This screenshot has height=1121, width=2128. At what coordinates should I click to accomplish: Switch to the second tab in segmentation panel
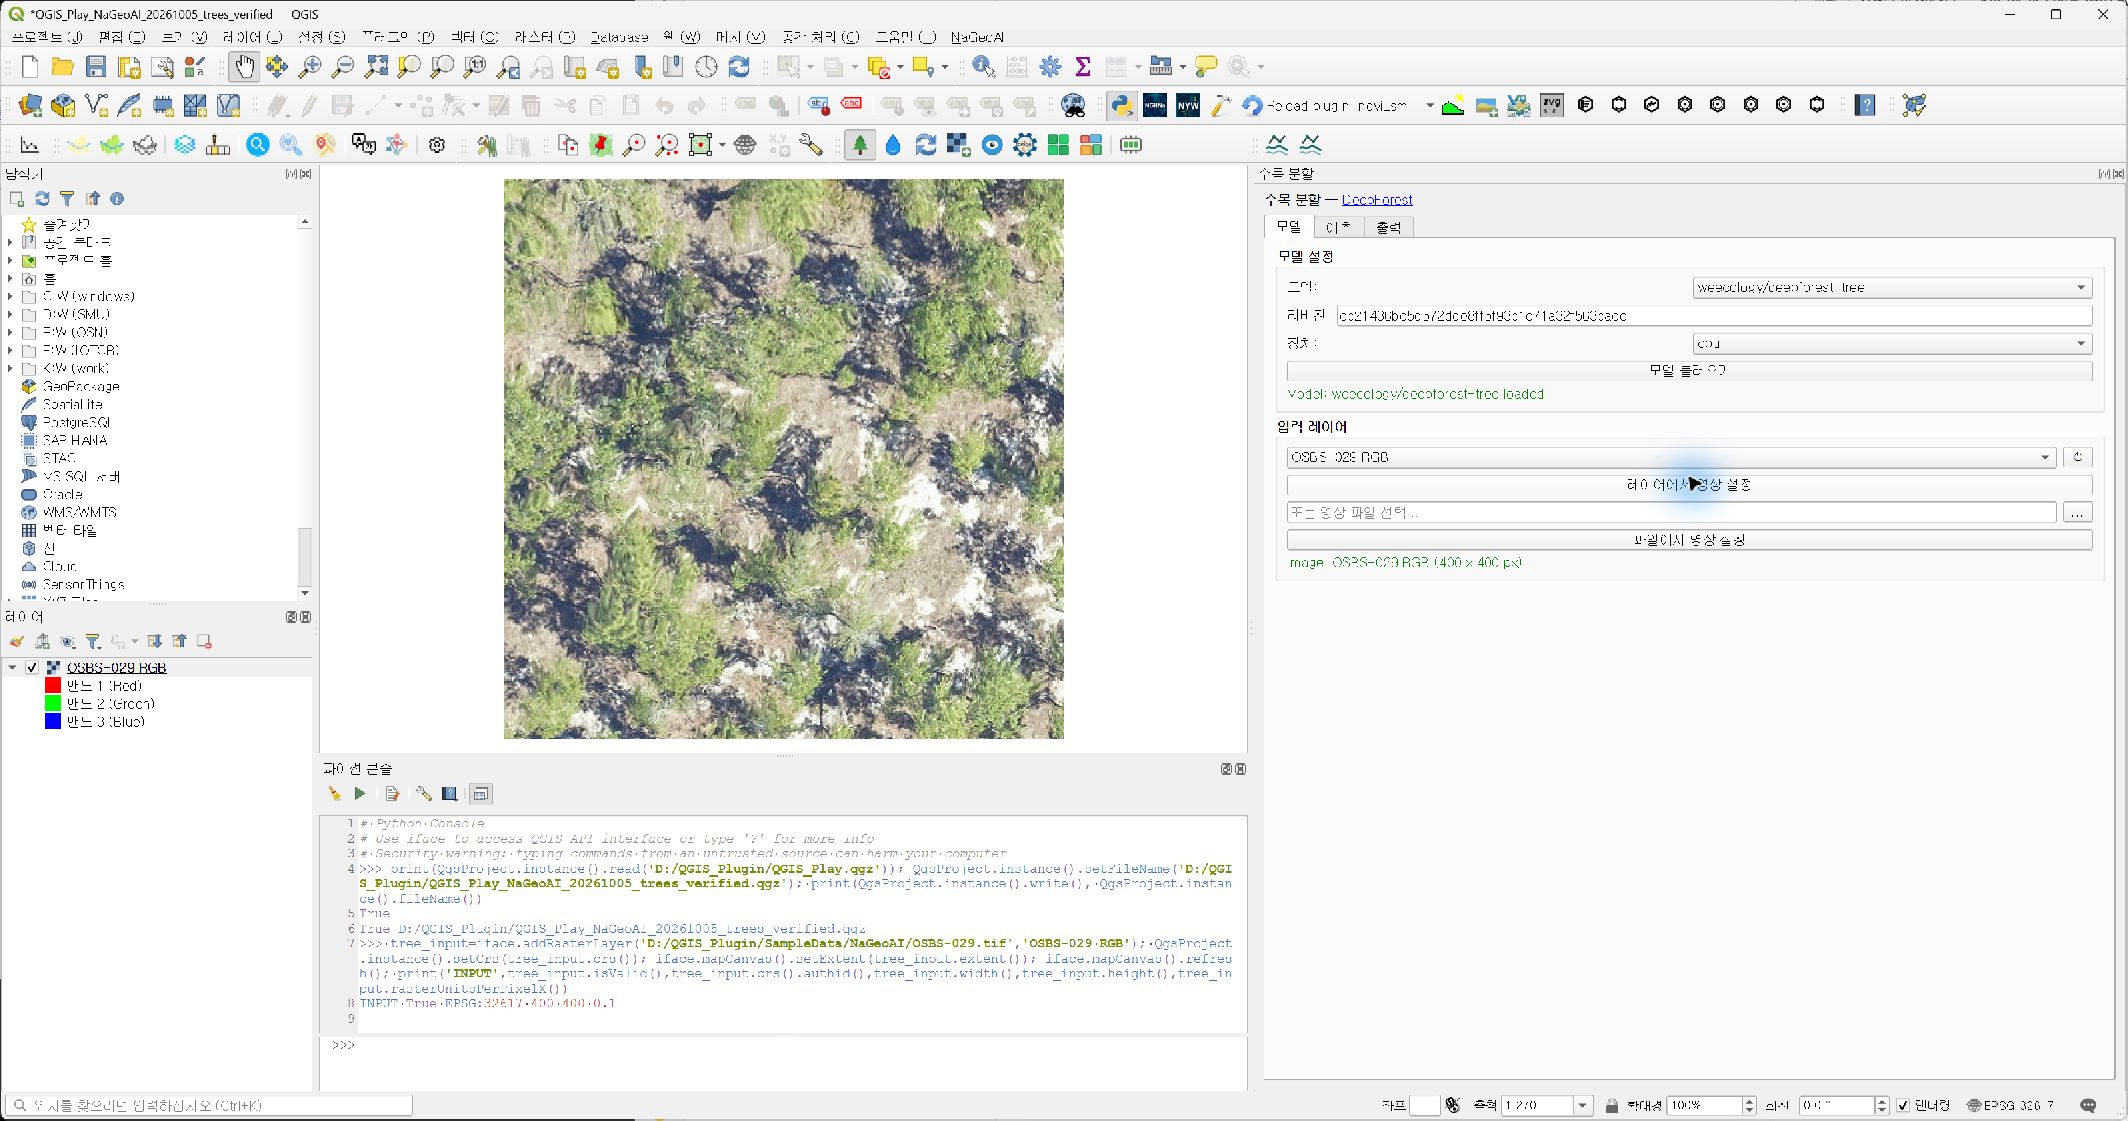1338,227
